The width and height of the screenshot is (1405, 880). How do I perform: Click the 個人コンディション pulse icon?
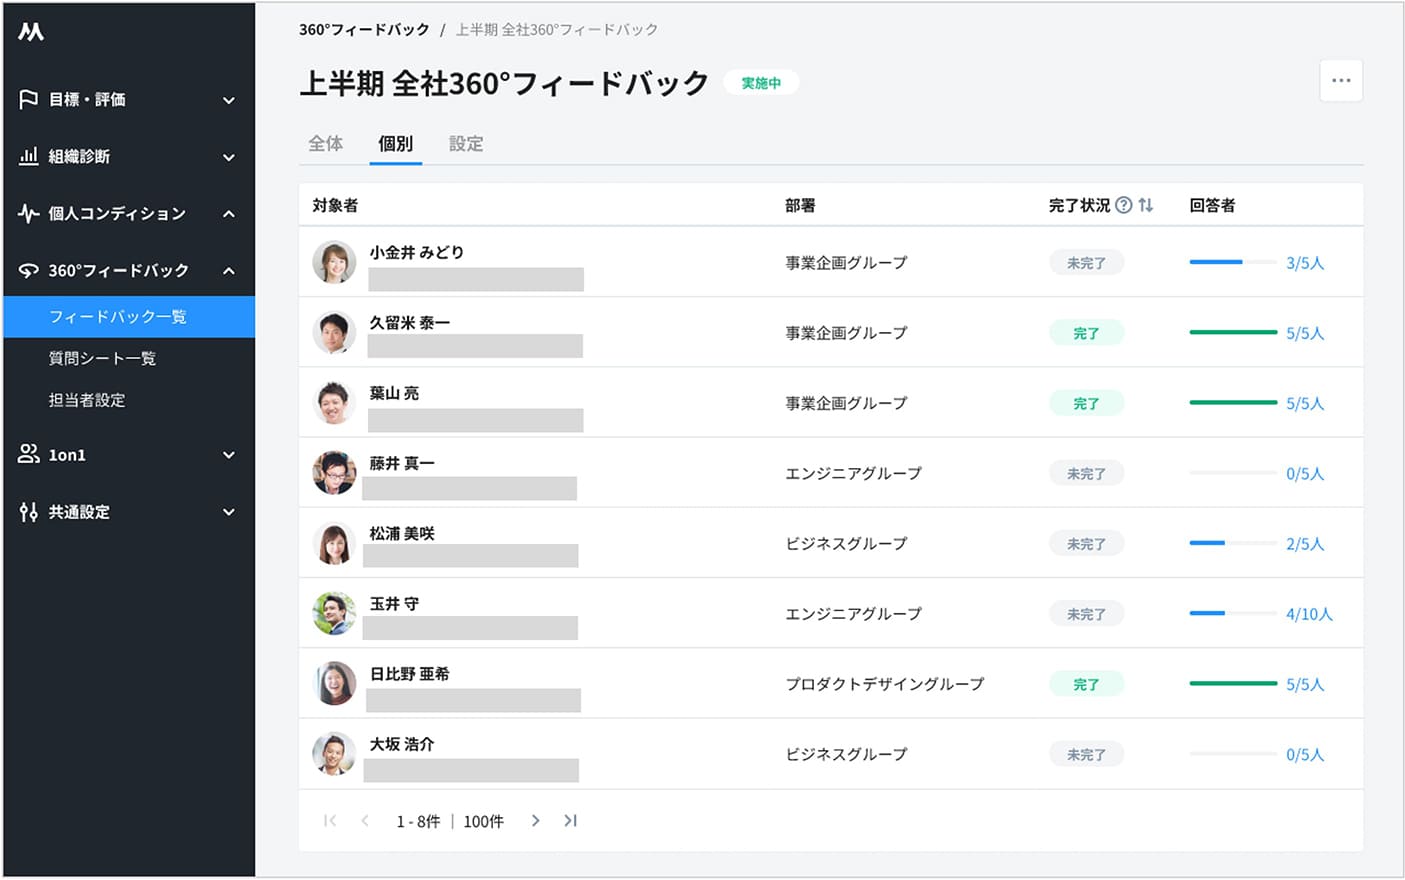tap(27, 213)
